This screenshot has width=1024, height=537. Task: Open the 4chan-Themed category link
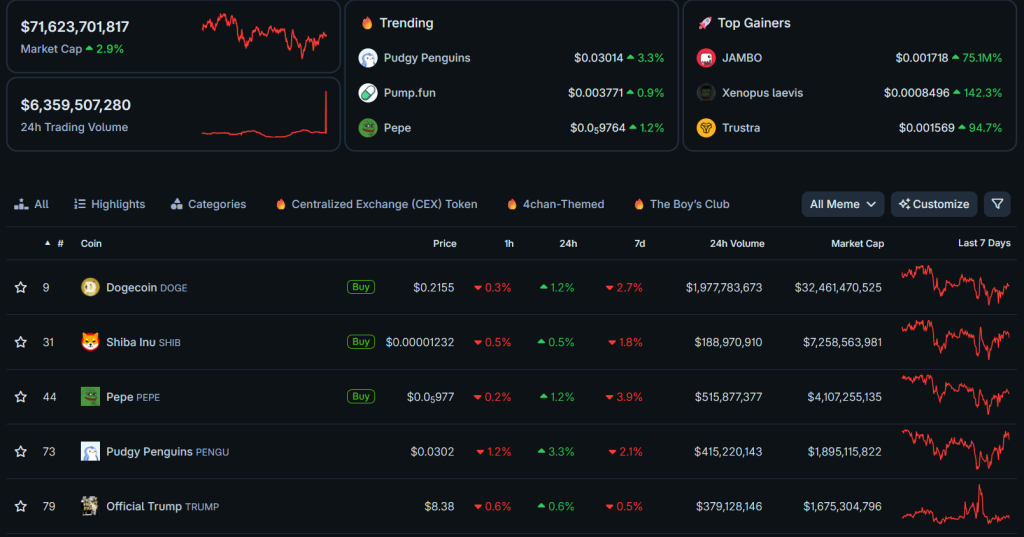555,204
